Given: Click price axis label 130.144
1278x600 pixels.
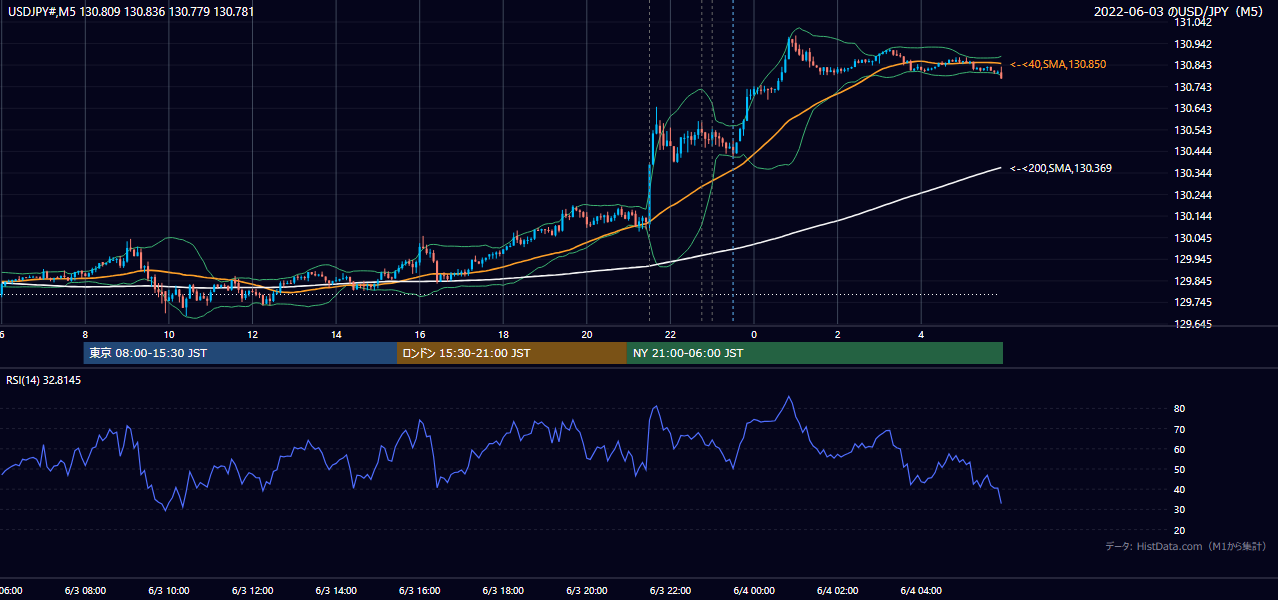Looking at the screenshot, I should [1194, 216].
